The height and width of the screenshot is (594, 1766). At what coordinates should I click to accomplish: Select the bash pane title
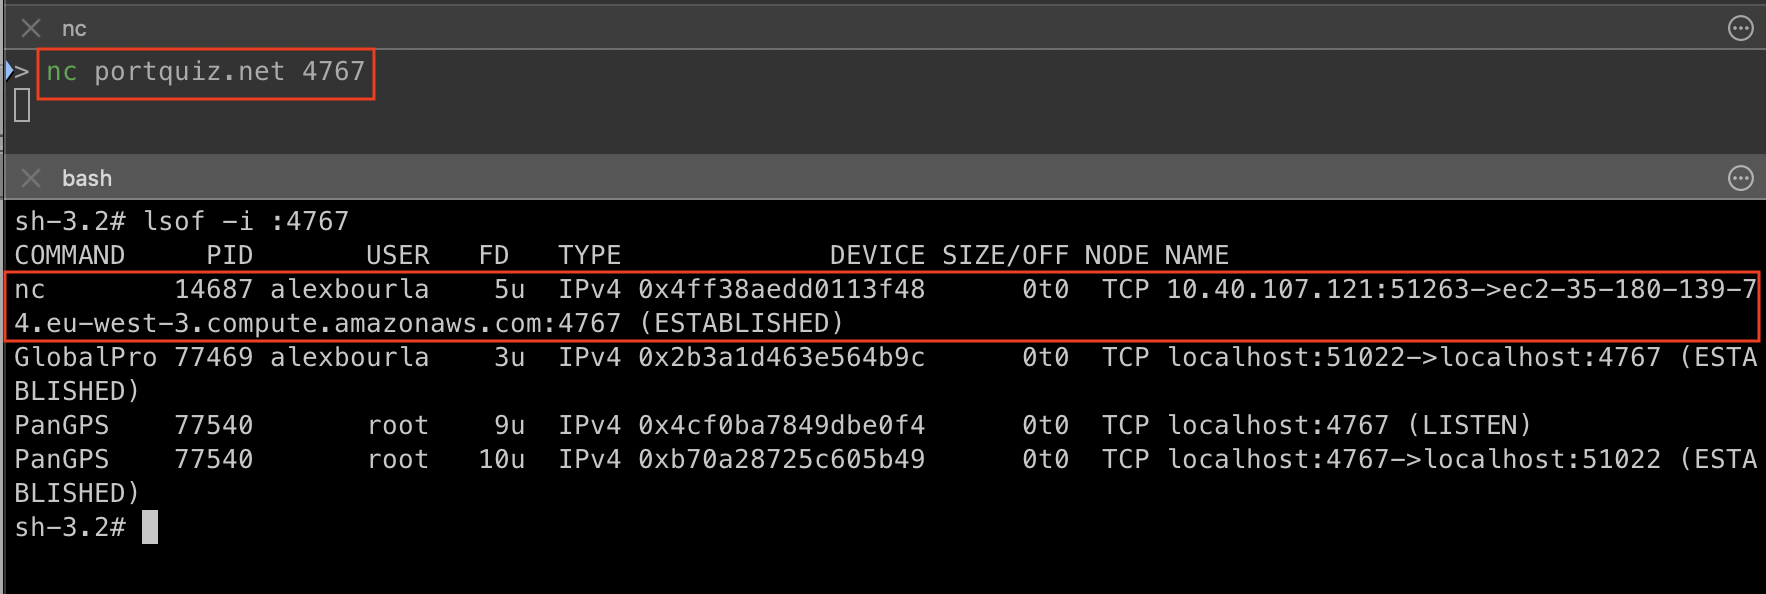(87, 179)
